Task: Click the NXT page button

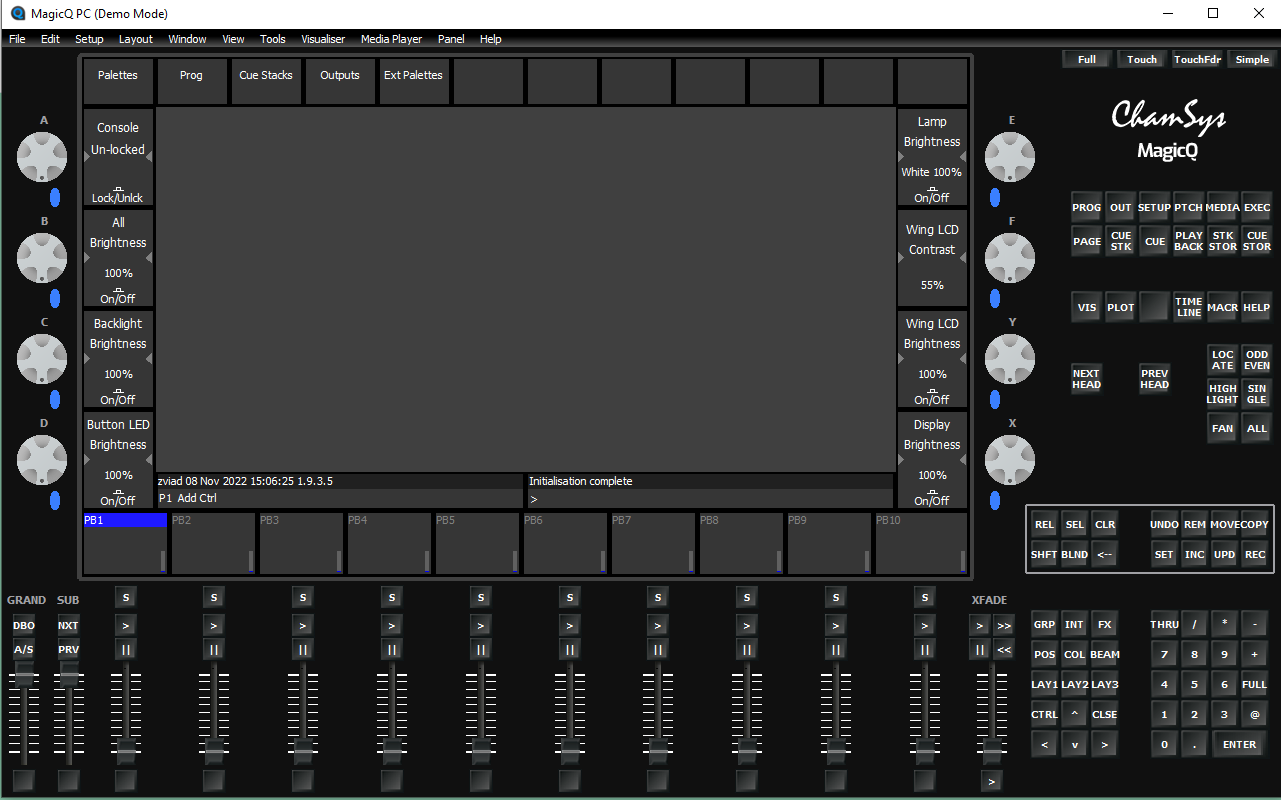Action: [68, 625]
